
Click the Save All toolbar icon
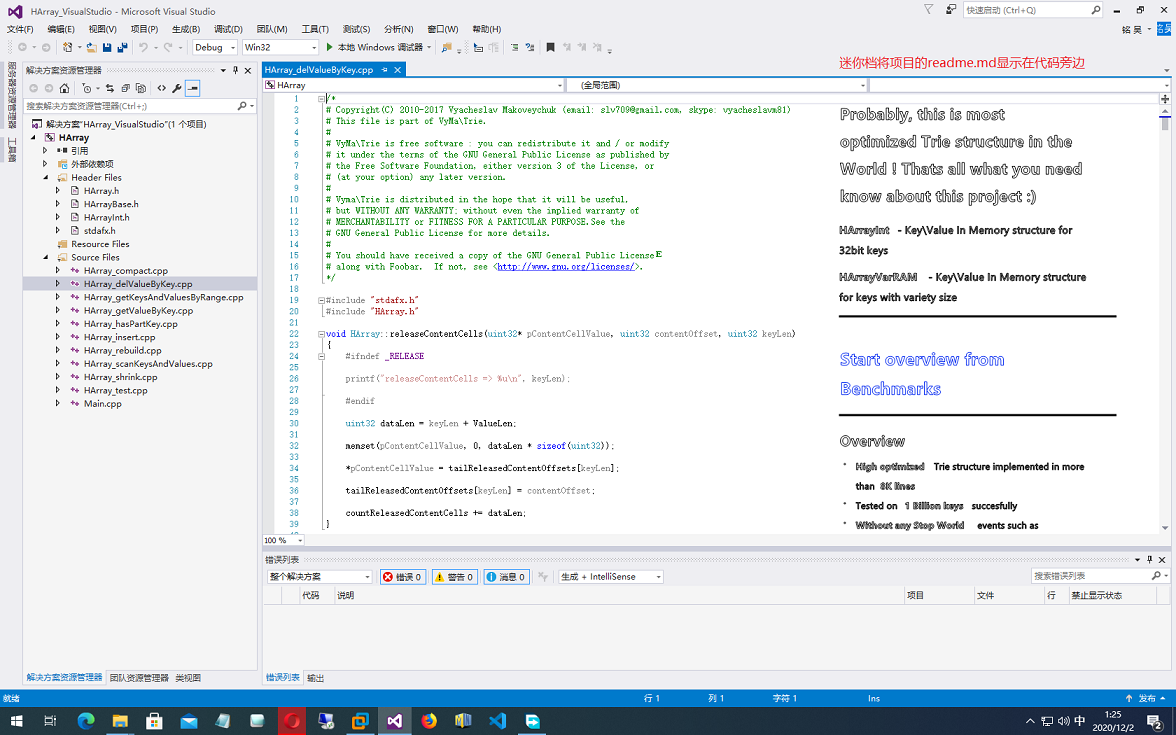[x=122, y=47]
